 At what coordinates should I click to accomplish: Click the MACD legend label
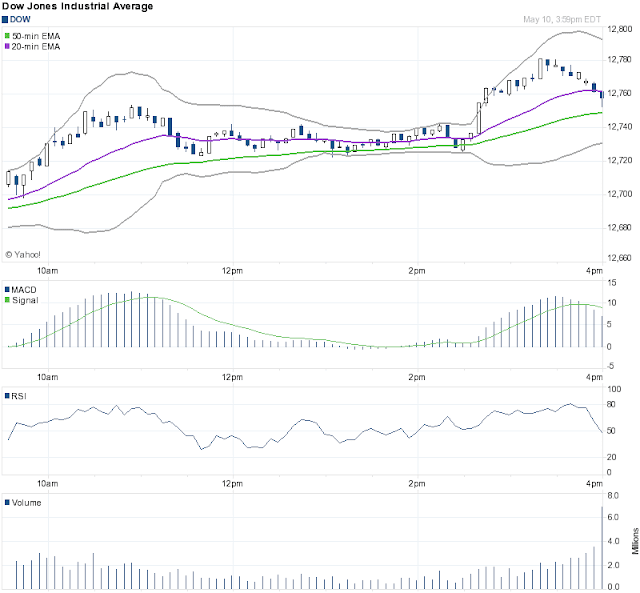[24, 290]
